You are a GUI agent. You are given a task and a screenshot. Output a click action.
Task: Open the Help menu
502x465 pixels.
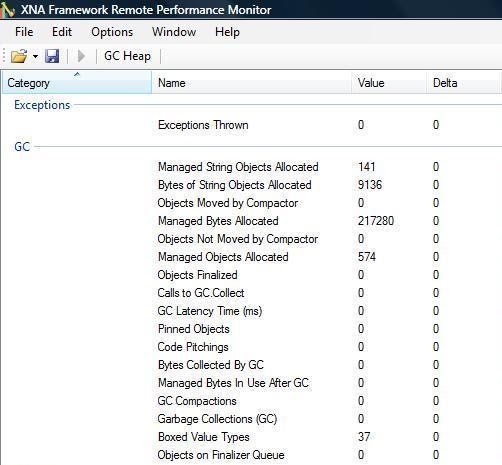coord(227,32)
